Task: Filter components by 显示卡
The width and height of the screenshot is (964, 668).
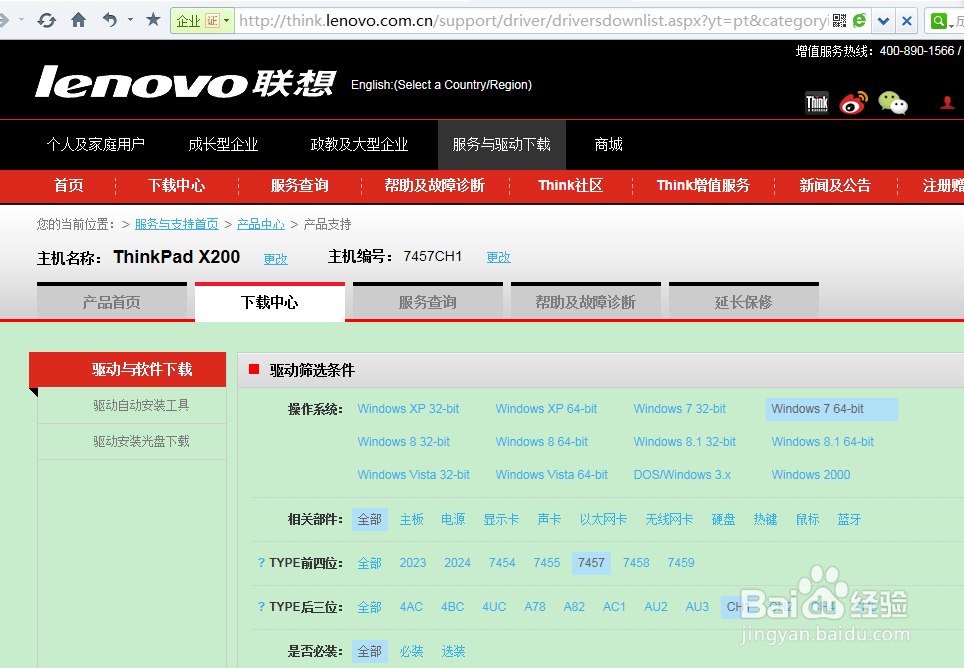Action: click(x=501, y=519)
